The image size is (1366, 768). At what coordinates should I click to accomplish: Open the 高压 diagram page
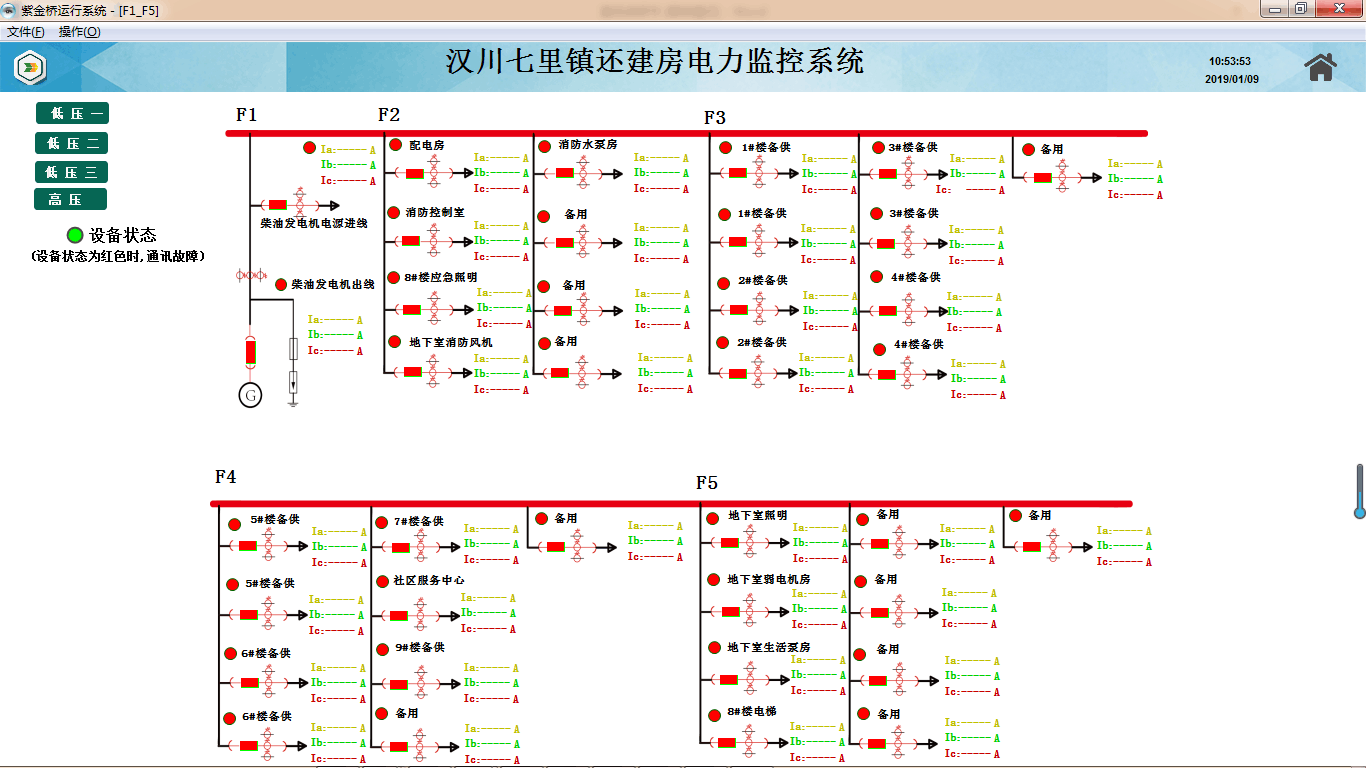71,200
